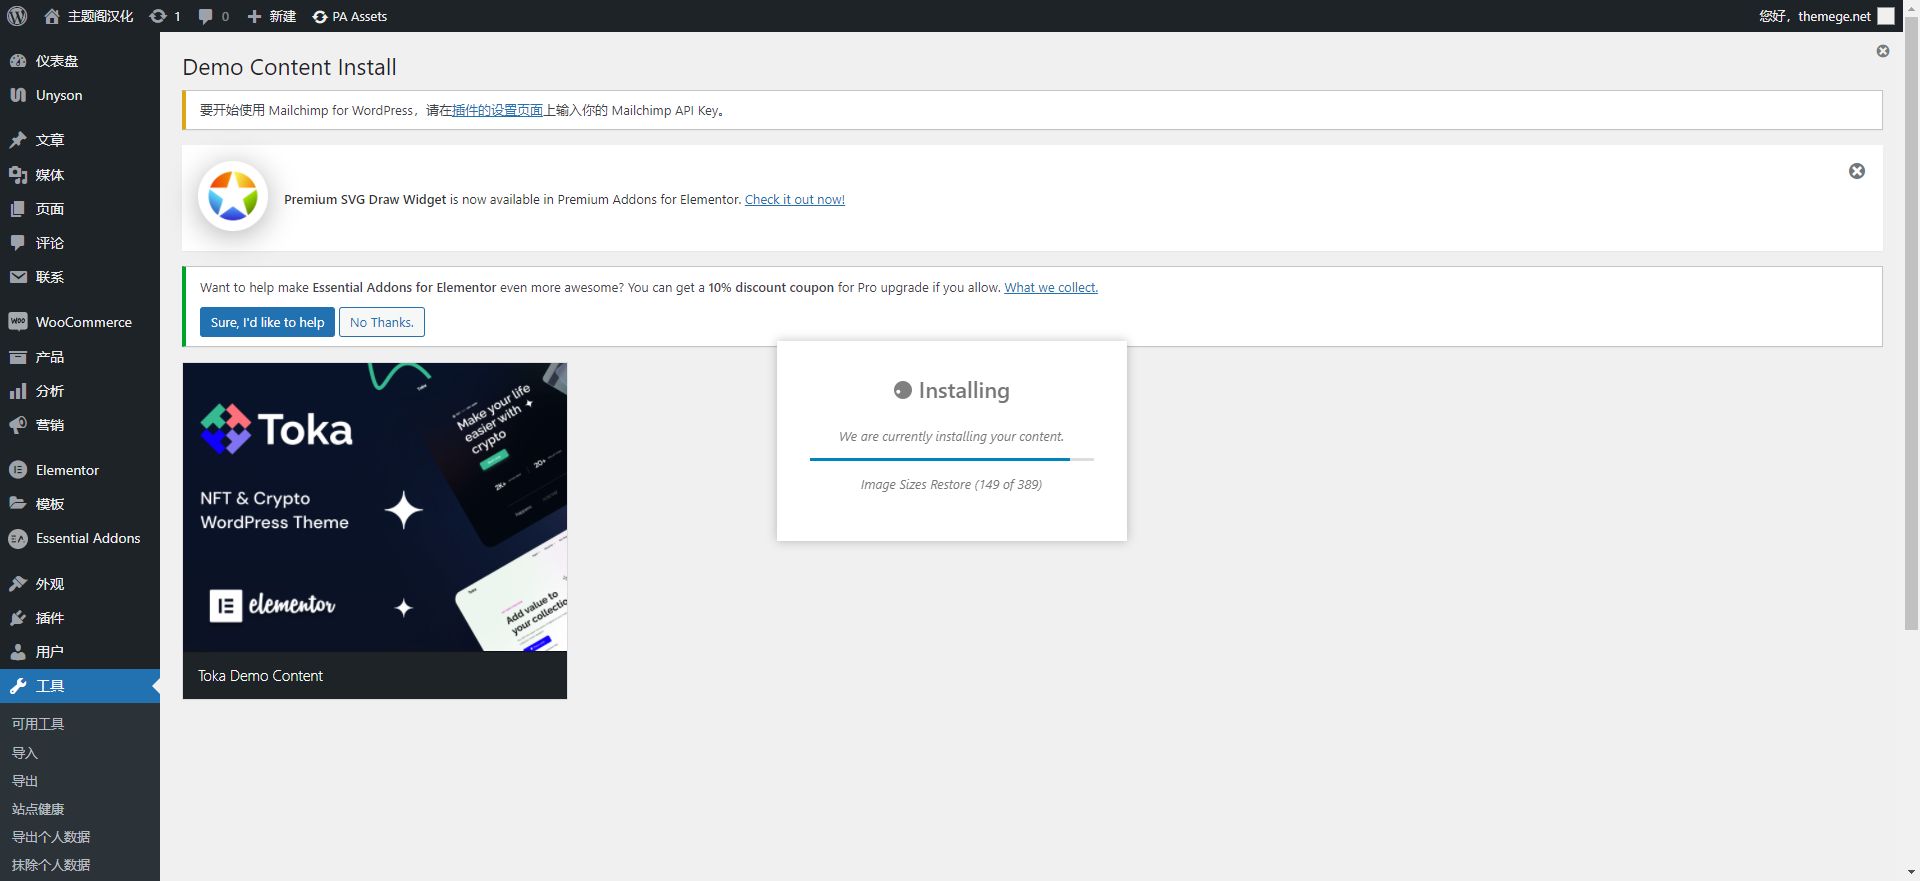Open the 'Check it out now!' link
The image size is (1920, 881).
click(795, 199)
